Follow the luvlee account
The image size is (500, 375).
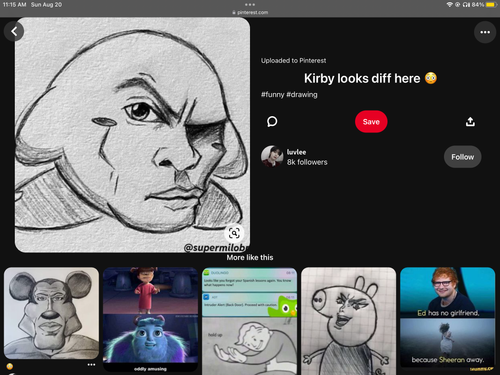(x=462, y=157)
